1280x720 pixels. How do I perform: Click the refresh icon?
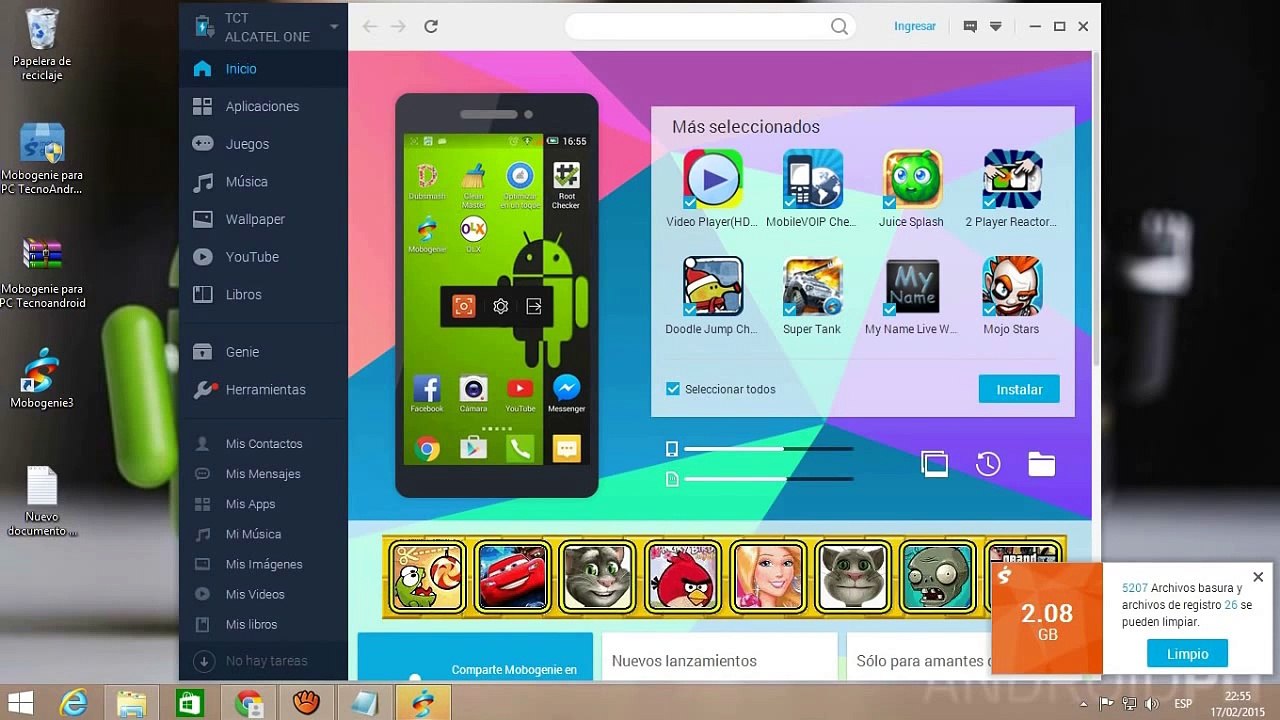point(431,27)
